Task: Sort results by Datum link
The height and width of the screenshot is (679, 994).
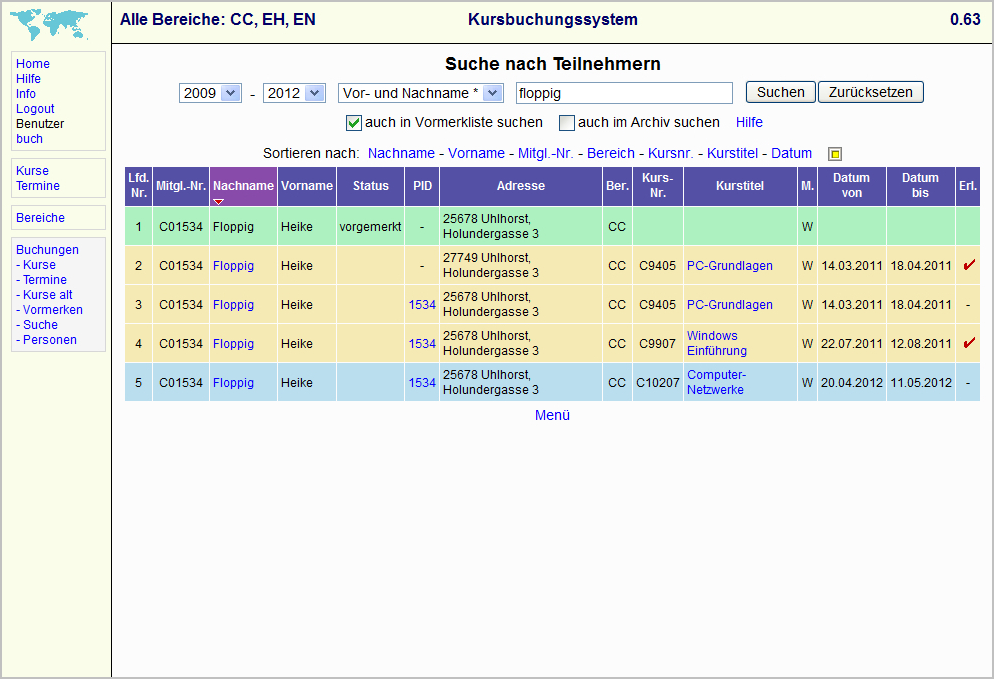Action: tap(791, 153)
